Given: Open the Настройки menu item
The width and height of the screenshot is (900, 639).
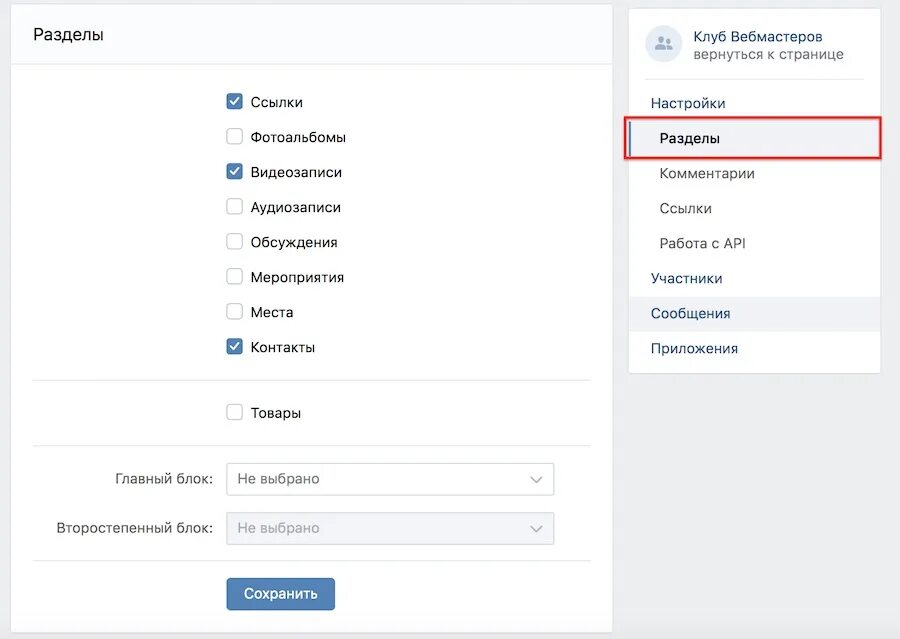Looking at the screenshot, I should point(688,102).
